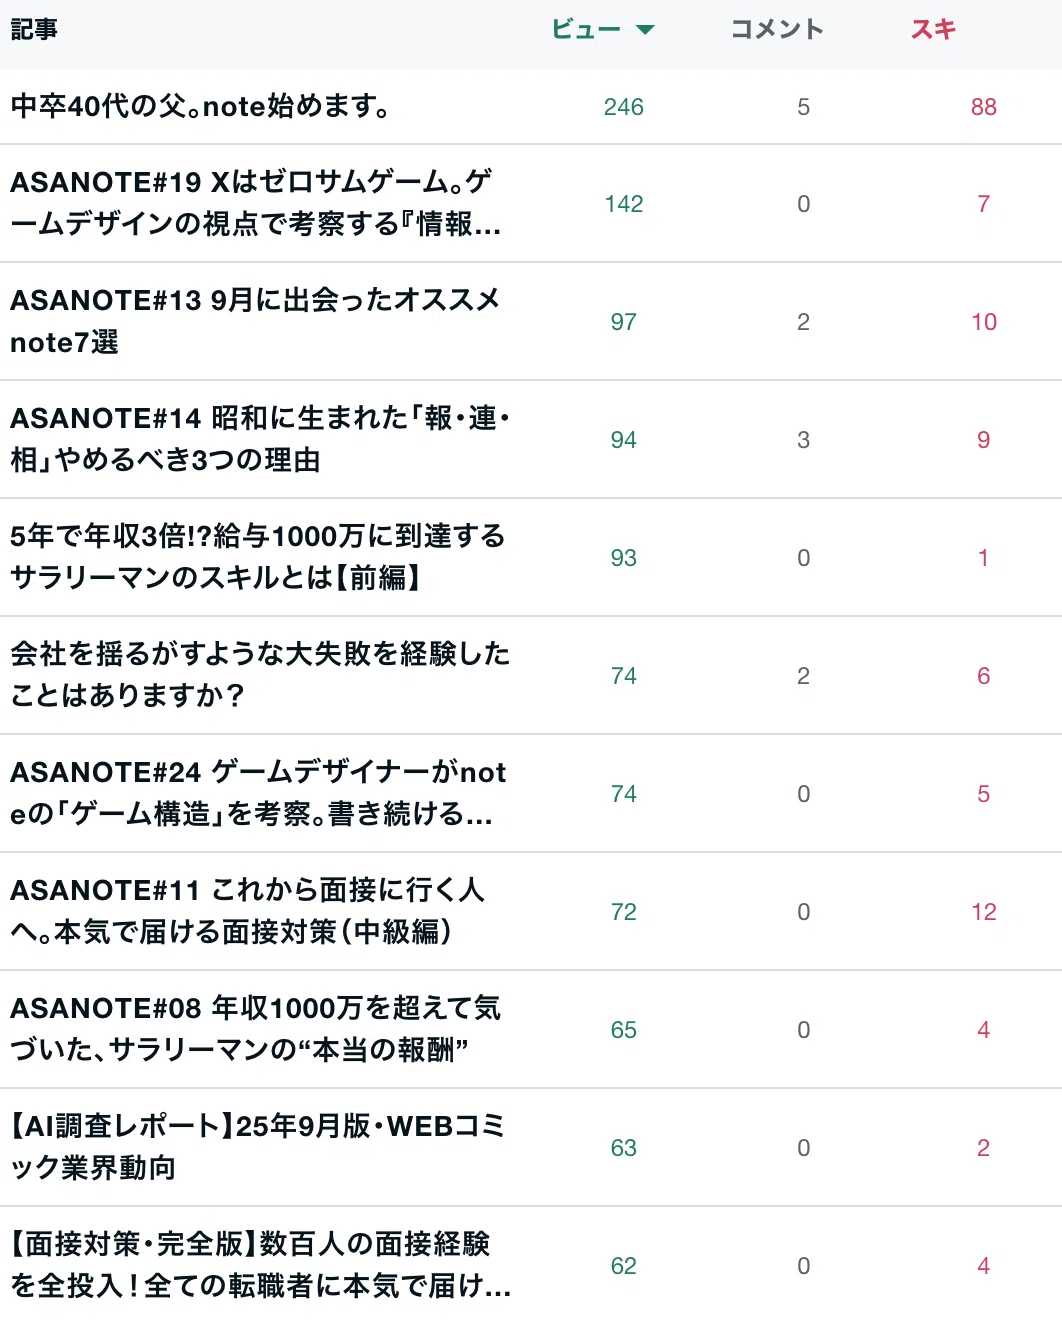1062x1322 pixels.
Task: Click the ビュー sort arrow icon
Action: [645, 30]
